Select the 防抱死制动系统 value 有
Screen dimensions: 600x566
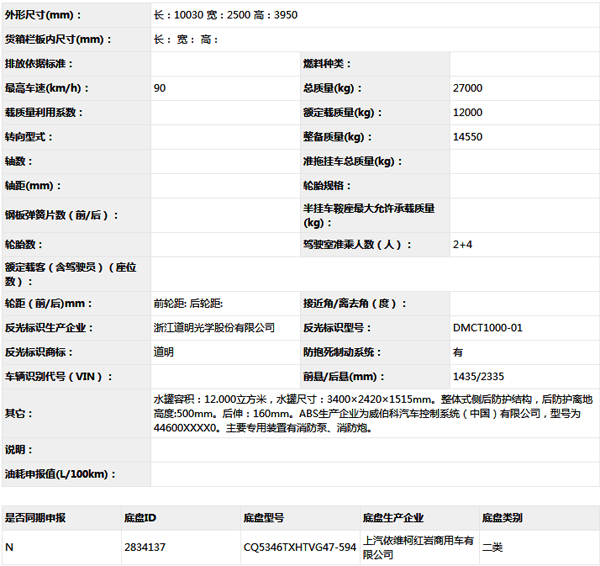458,352
